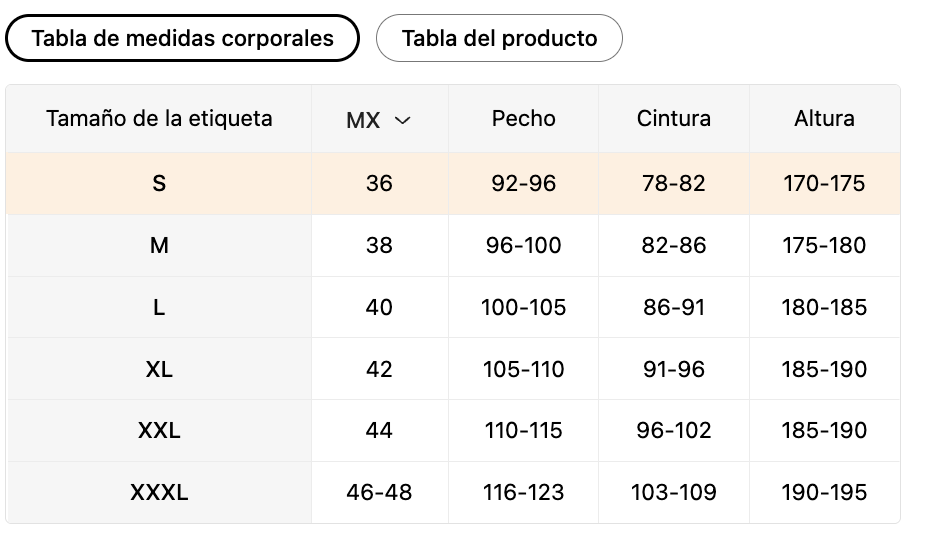Open the Tabla del producto tab

[499, 38]
